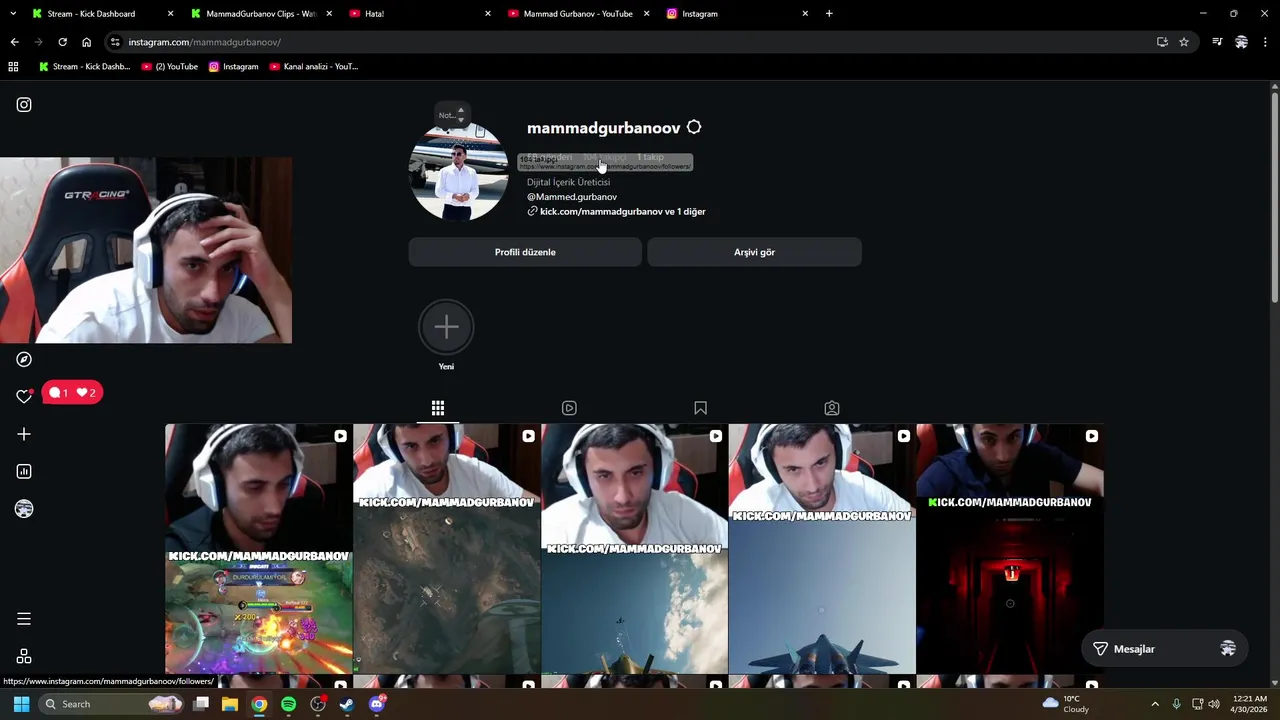This screenshot has width=1280, height=720.
Task: Open the 1 takip following count
Action: 650,158
